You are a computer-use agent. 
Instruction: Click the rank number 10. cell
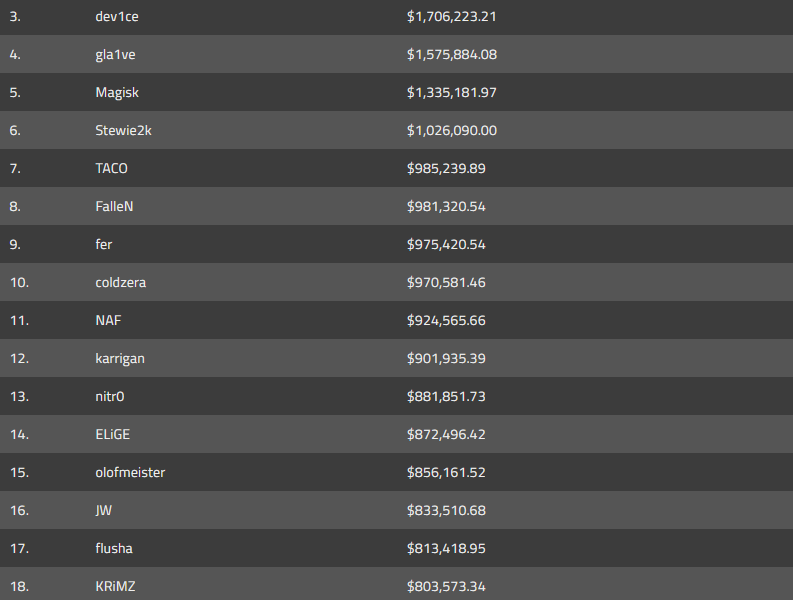[x=20, y=283]
